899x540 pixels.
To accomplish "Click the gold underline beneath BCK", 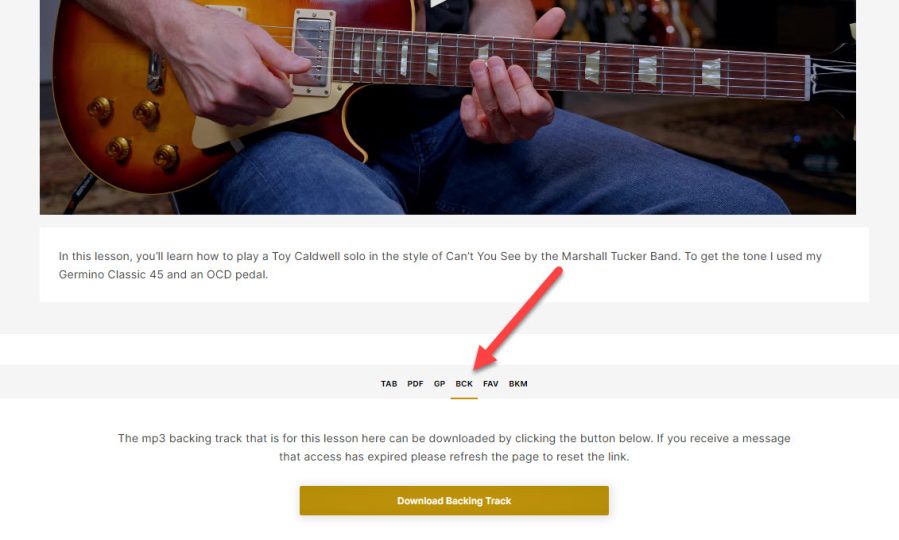I will coord(464,398).
